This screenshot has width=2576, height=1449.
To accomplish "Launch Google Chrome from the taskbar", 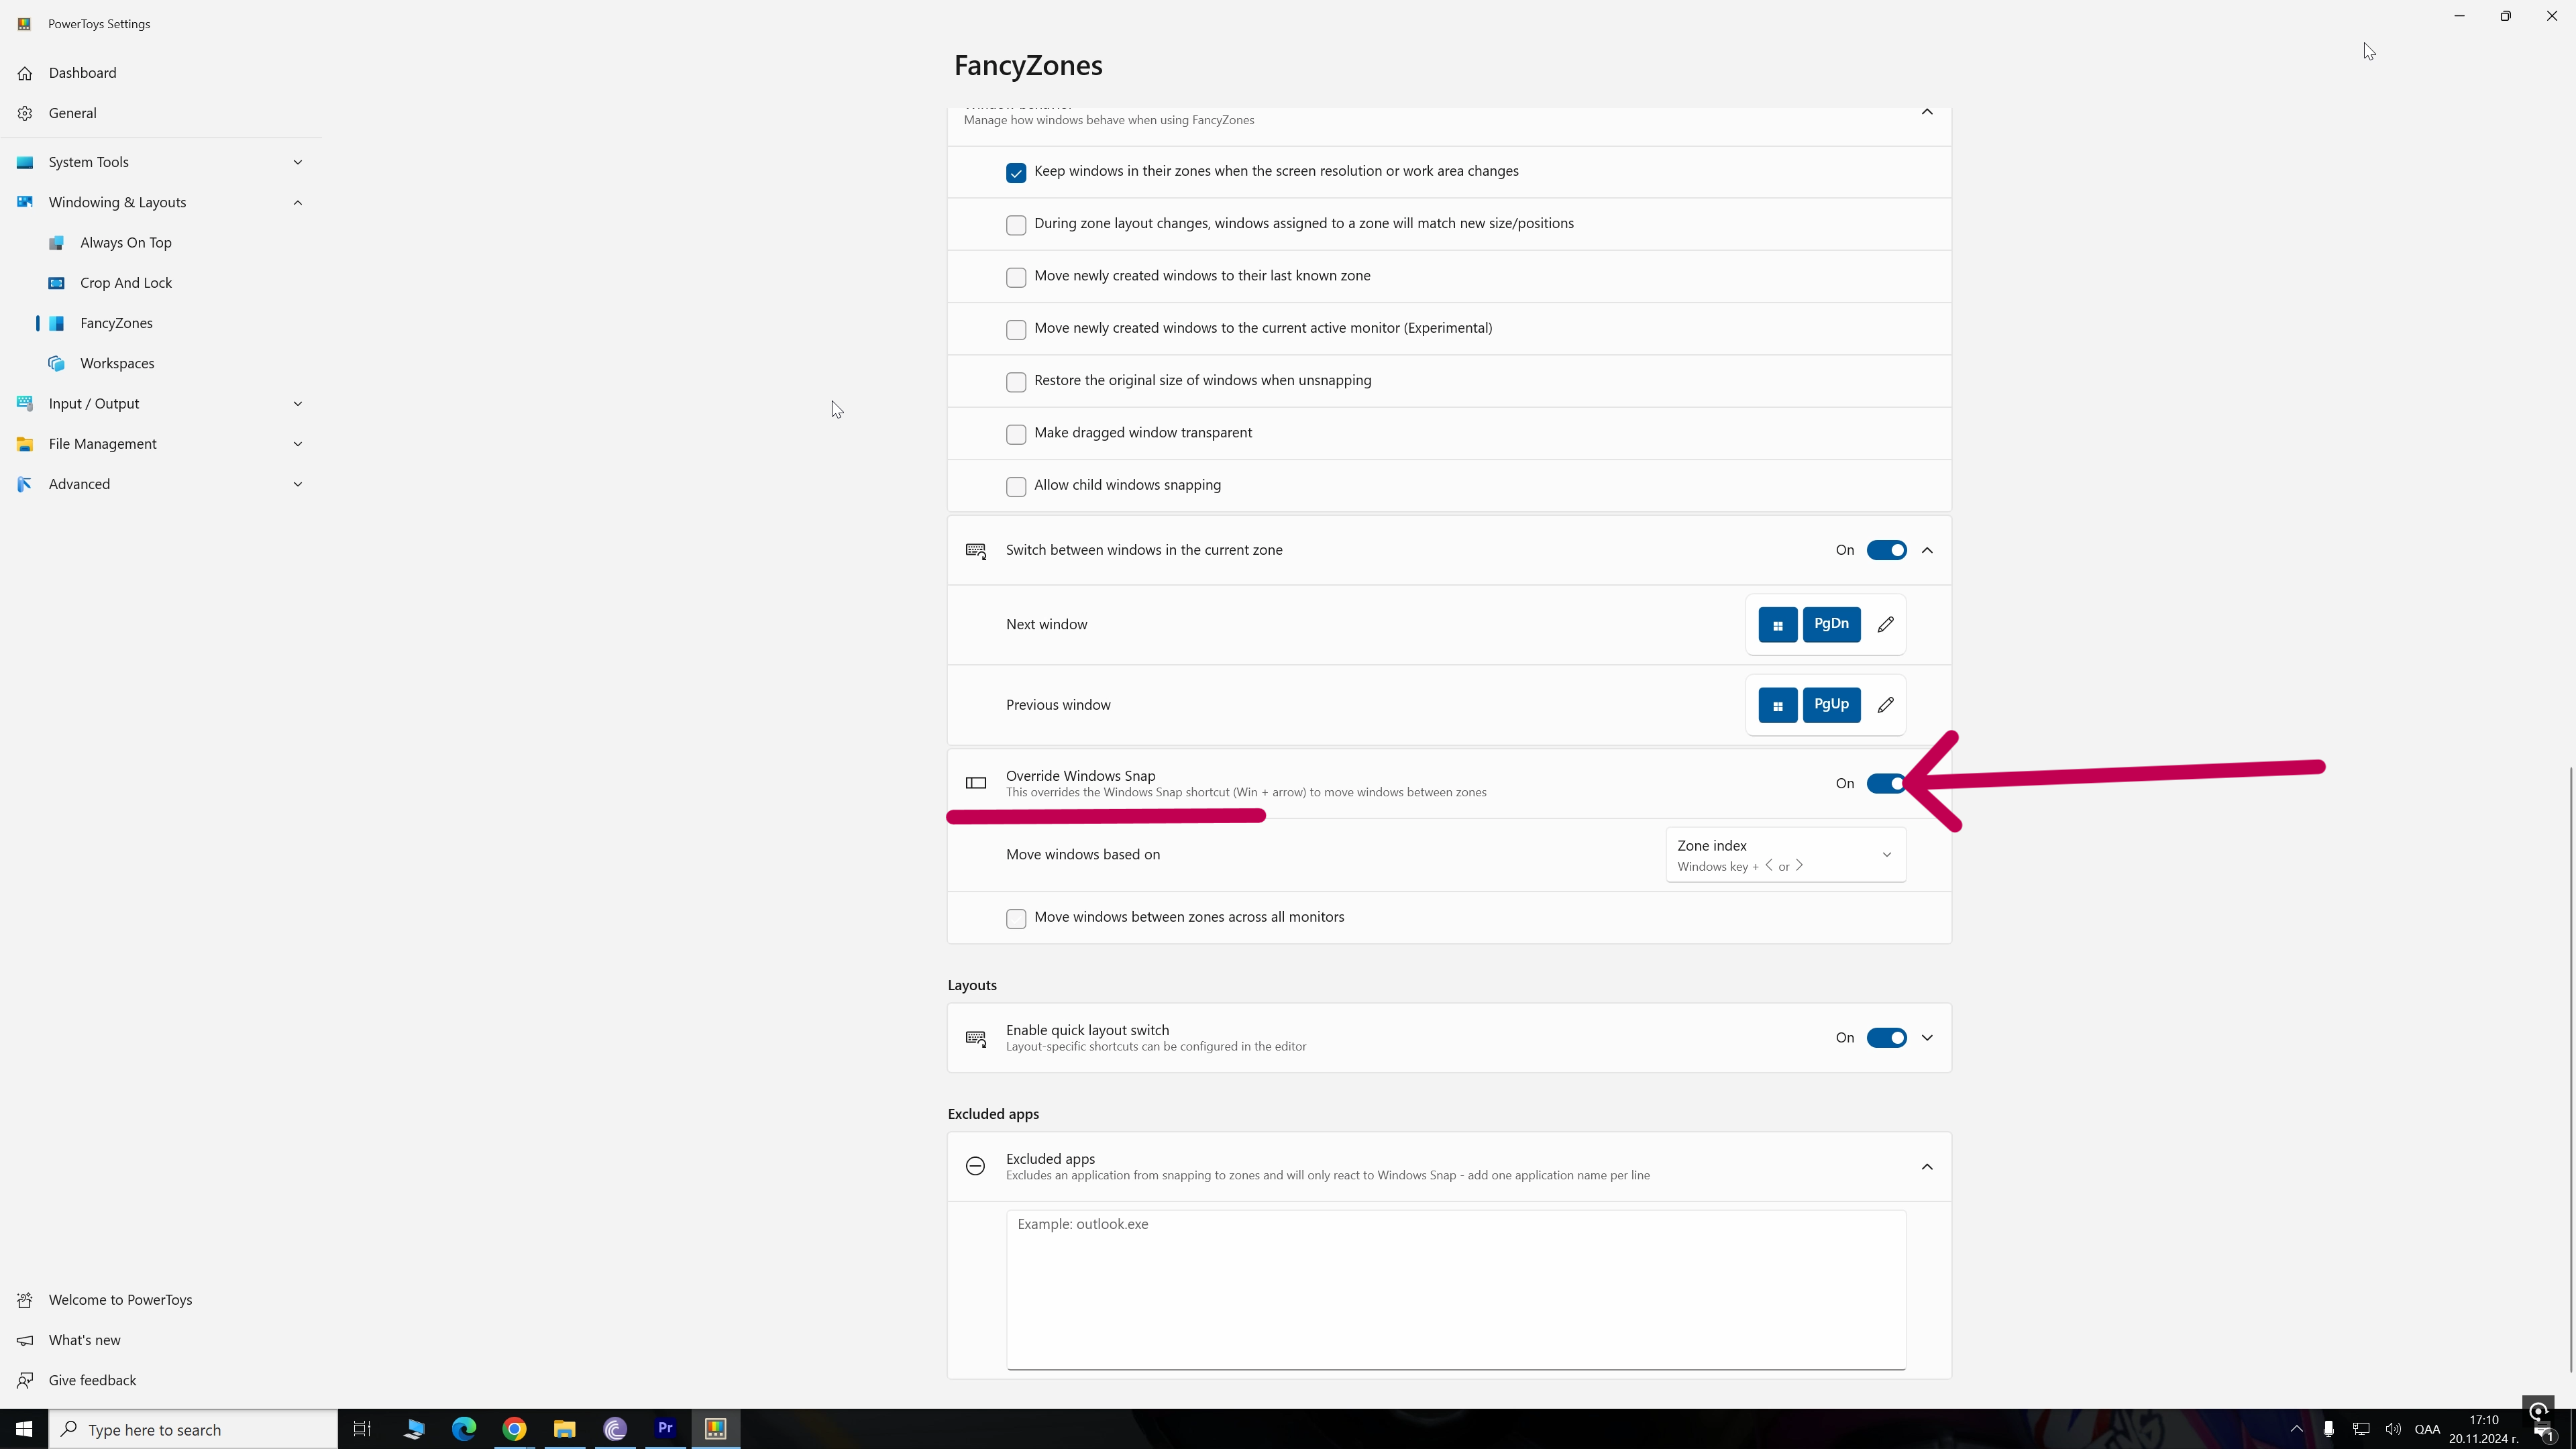I will pos(514,1429).
